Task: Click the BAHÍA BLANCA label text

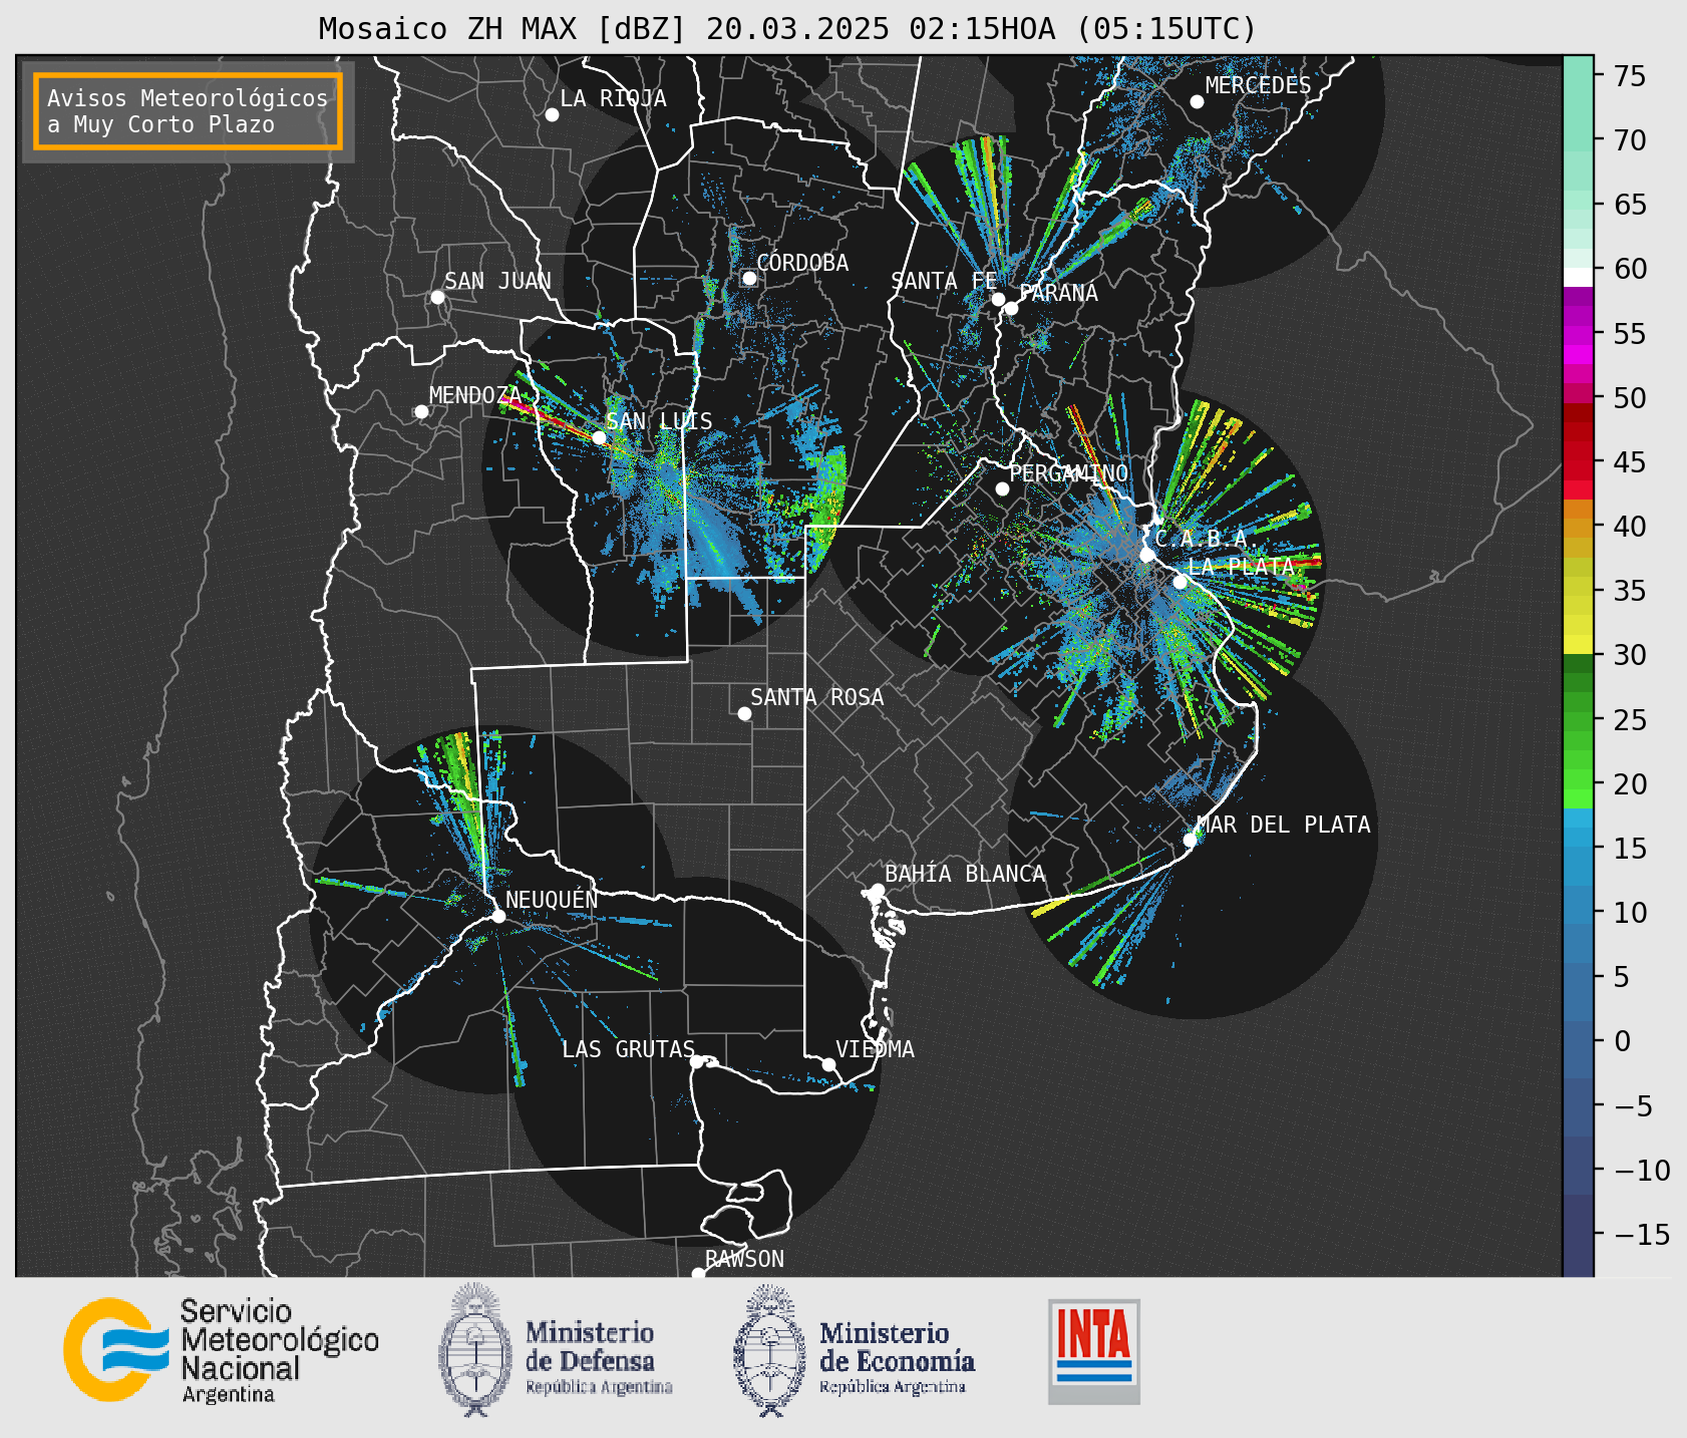Action: [x=965, y=874]
